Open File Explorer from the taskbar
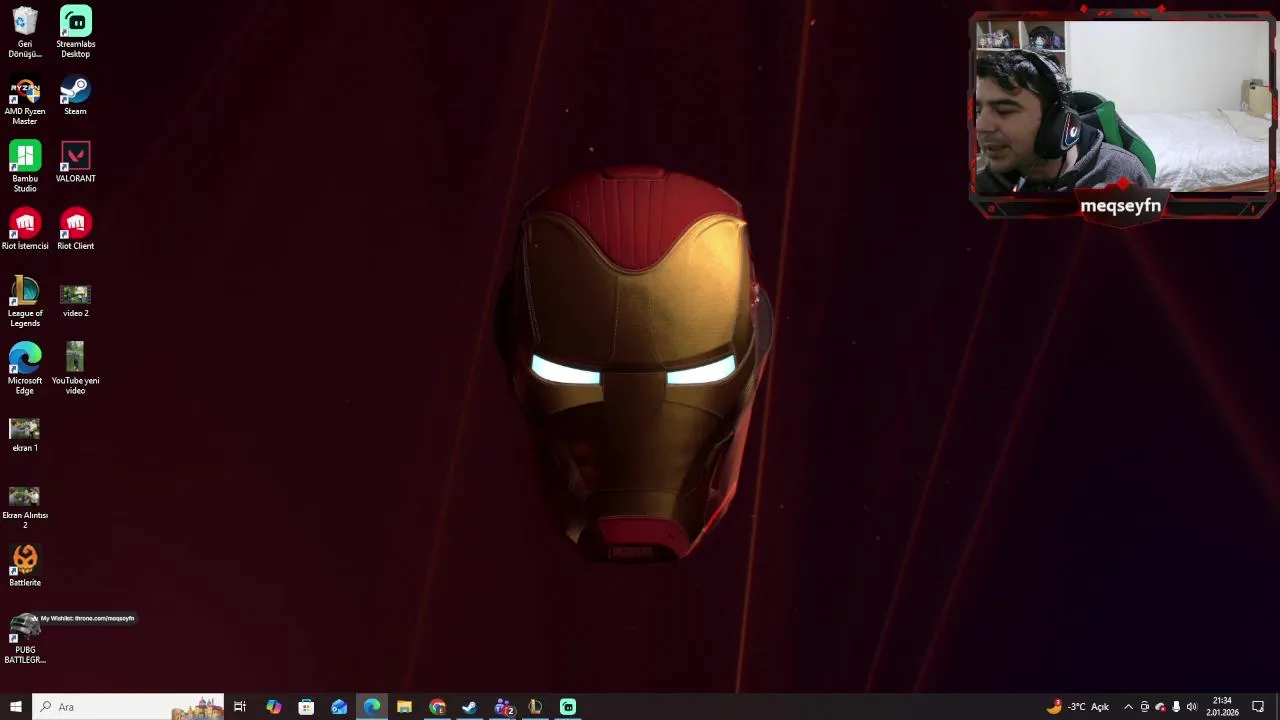The height and width of the screenshot is (720, 1280). click(x=404, y=707)
